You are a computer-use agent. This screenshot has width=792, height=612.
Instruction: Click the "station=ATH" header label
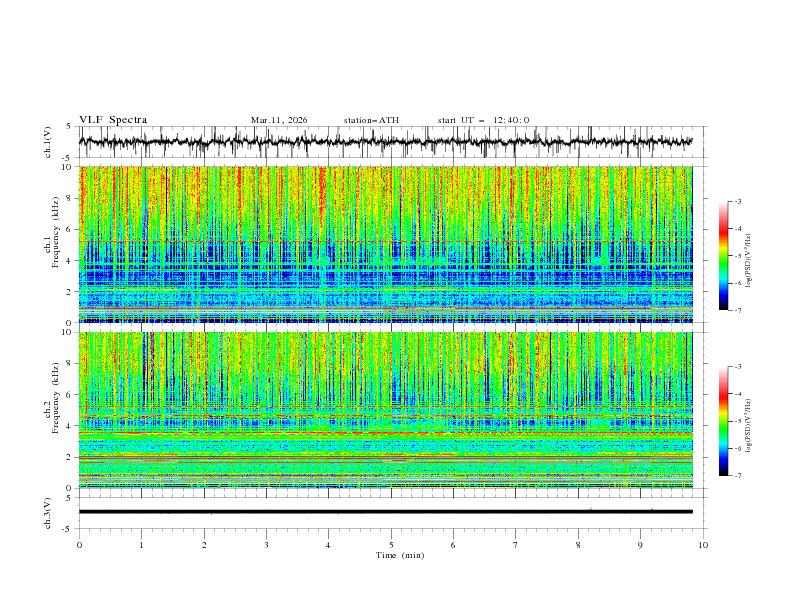pos(371,120)
